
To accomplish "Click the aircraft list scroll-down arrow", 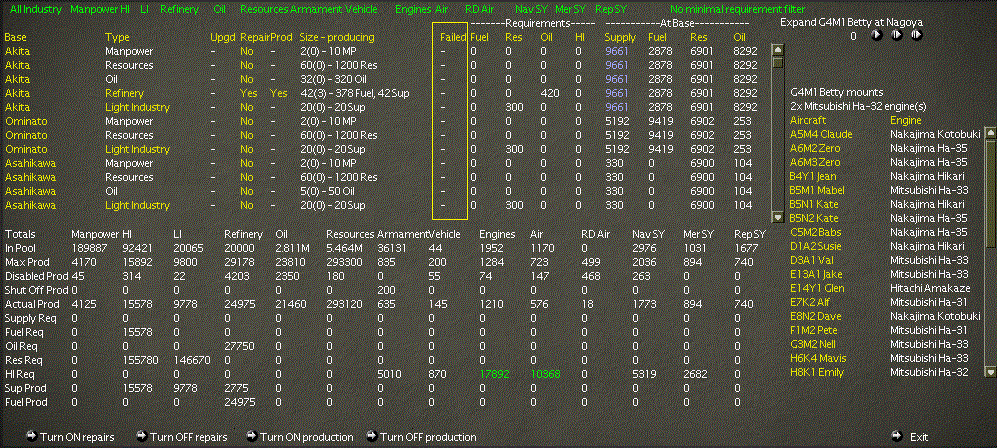I will point(990,372).
